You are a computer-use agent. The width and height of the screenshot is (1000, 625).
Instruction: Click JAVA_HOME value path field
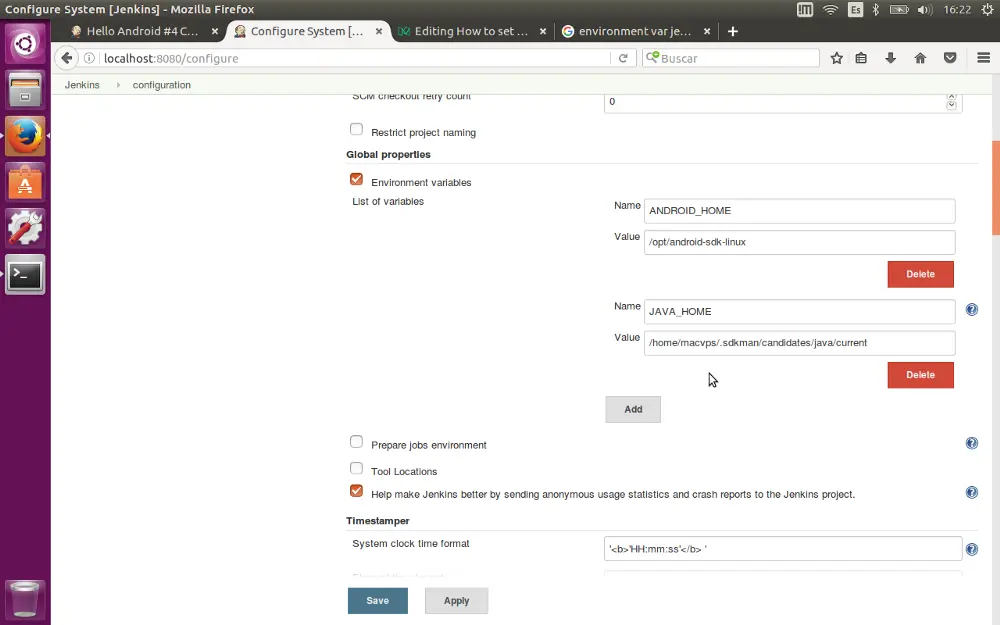click(x=799, y=343)
